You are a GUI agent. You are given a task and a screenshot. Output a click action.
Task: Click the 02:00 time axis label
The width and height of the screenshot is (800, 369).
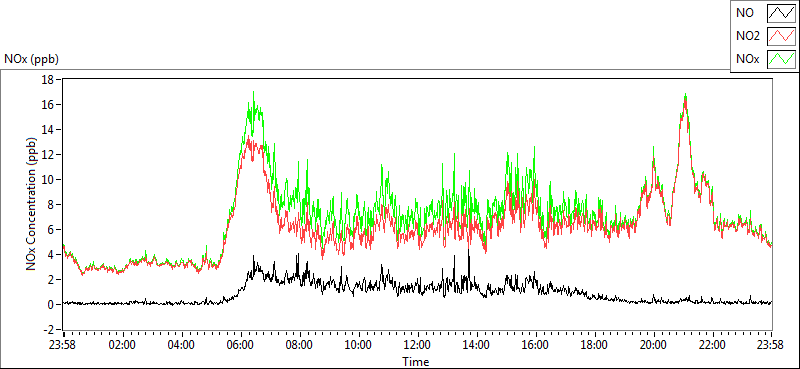122,345
